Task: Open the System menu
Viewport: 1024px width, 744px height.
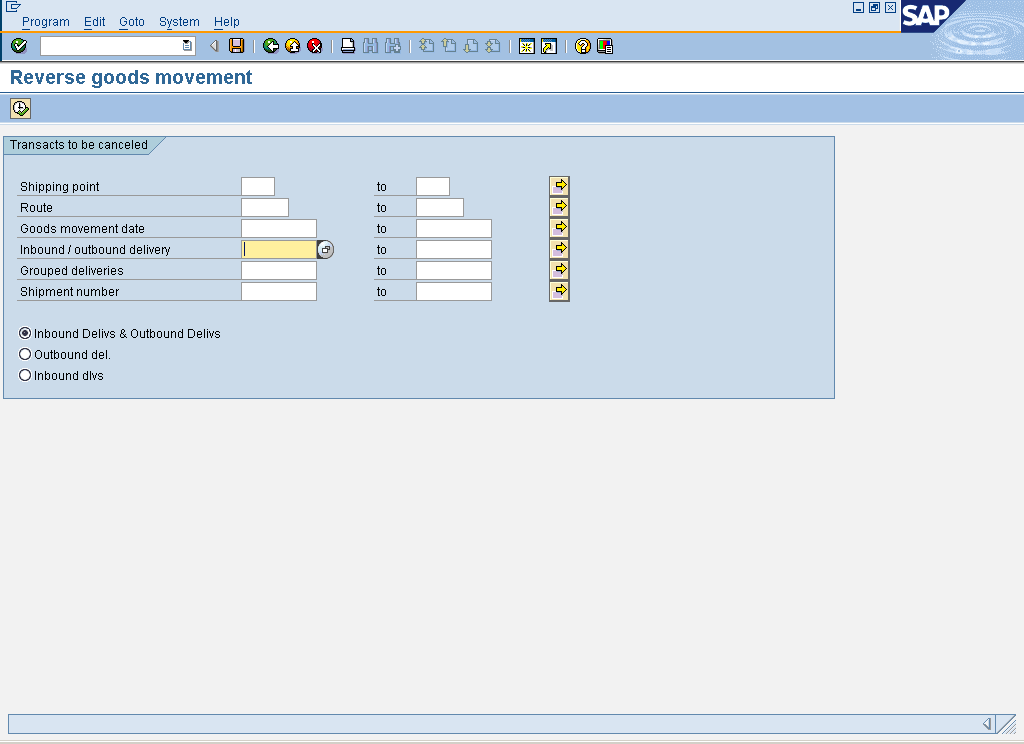Action: pyautogui.click(x=179, y=22)
